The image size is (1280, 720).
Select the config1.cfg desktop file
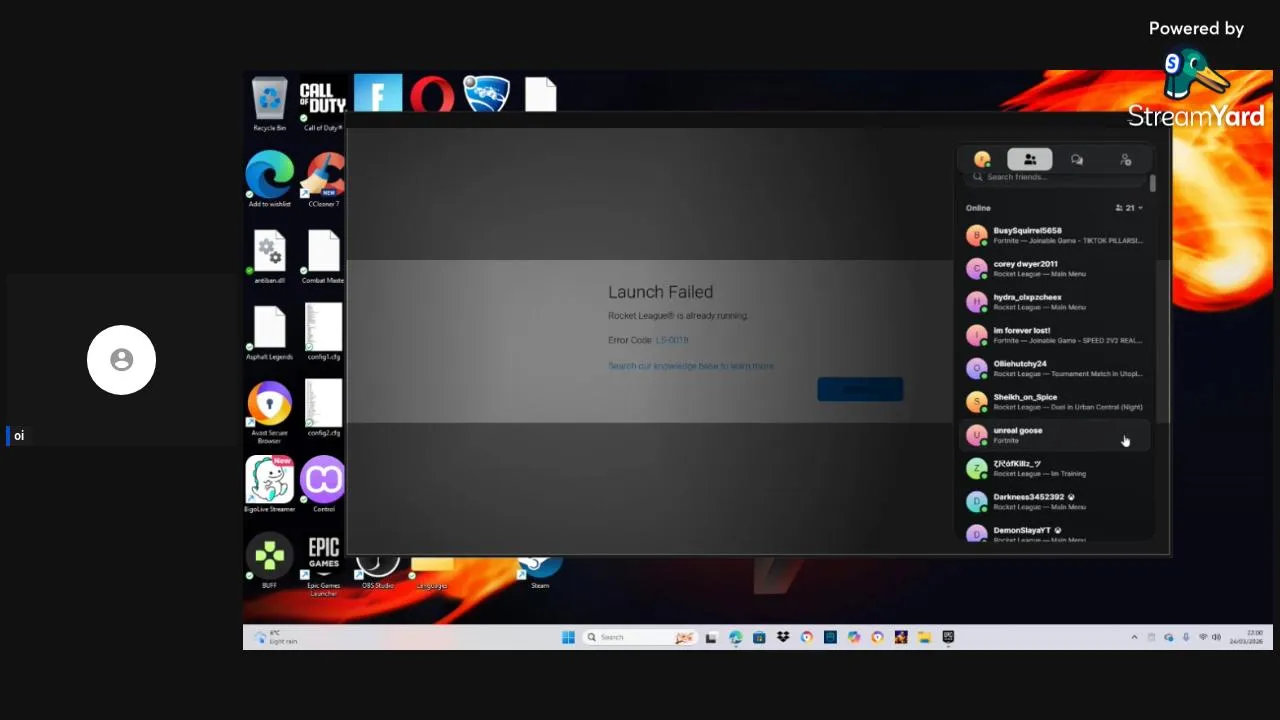coord(323,333)
